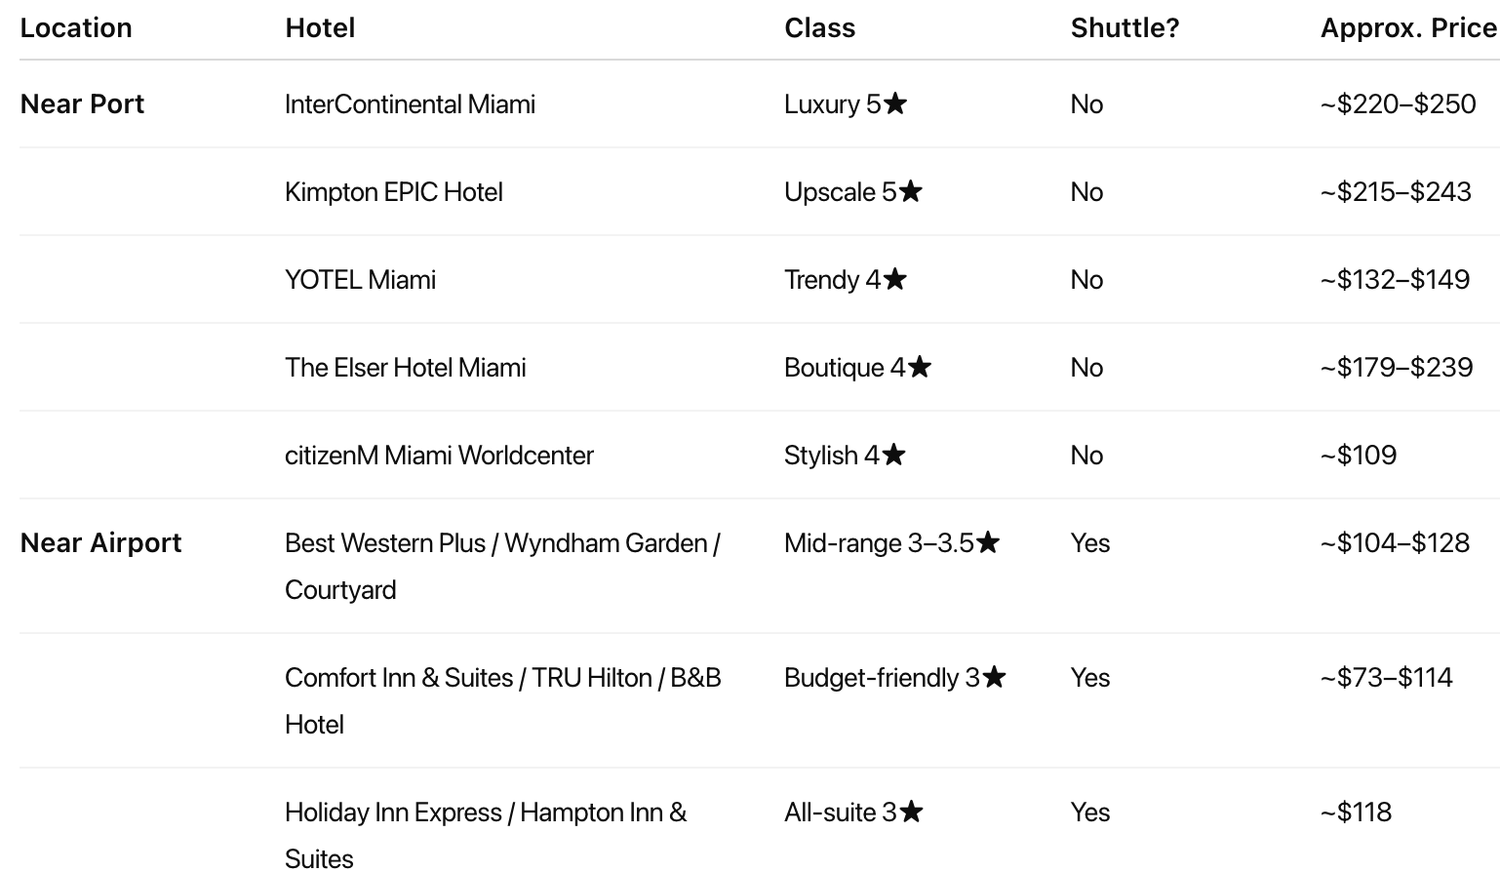The width and height of the screenshot is (1500, 876).
Task: Click Budget-friendly 3 star class
Action: (x=895, y=678)
